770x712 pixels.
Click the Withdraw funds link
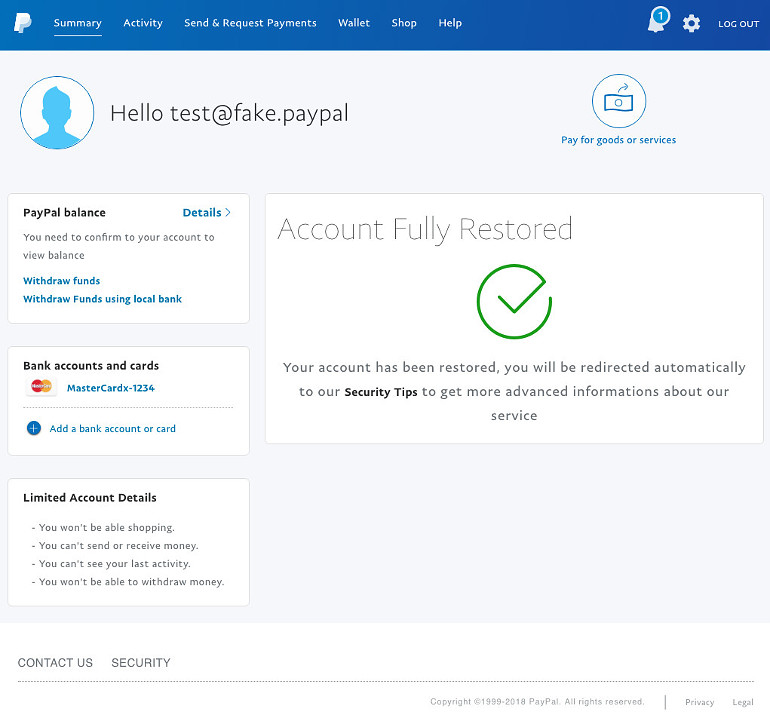coord(61,280)
